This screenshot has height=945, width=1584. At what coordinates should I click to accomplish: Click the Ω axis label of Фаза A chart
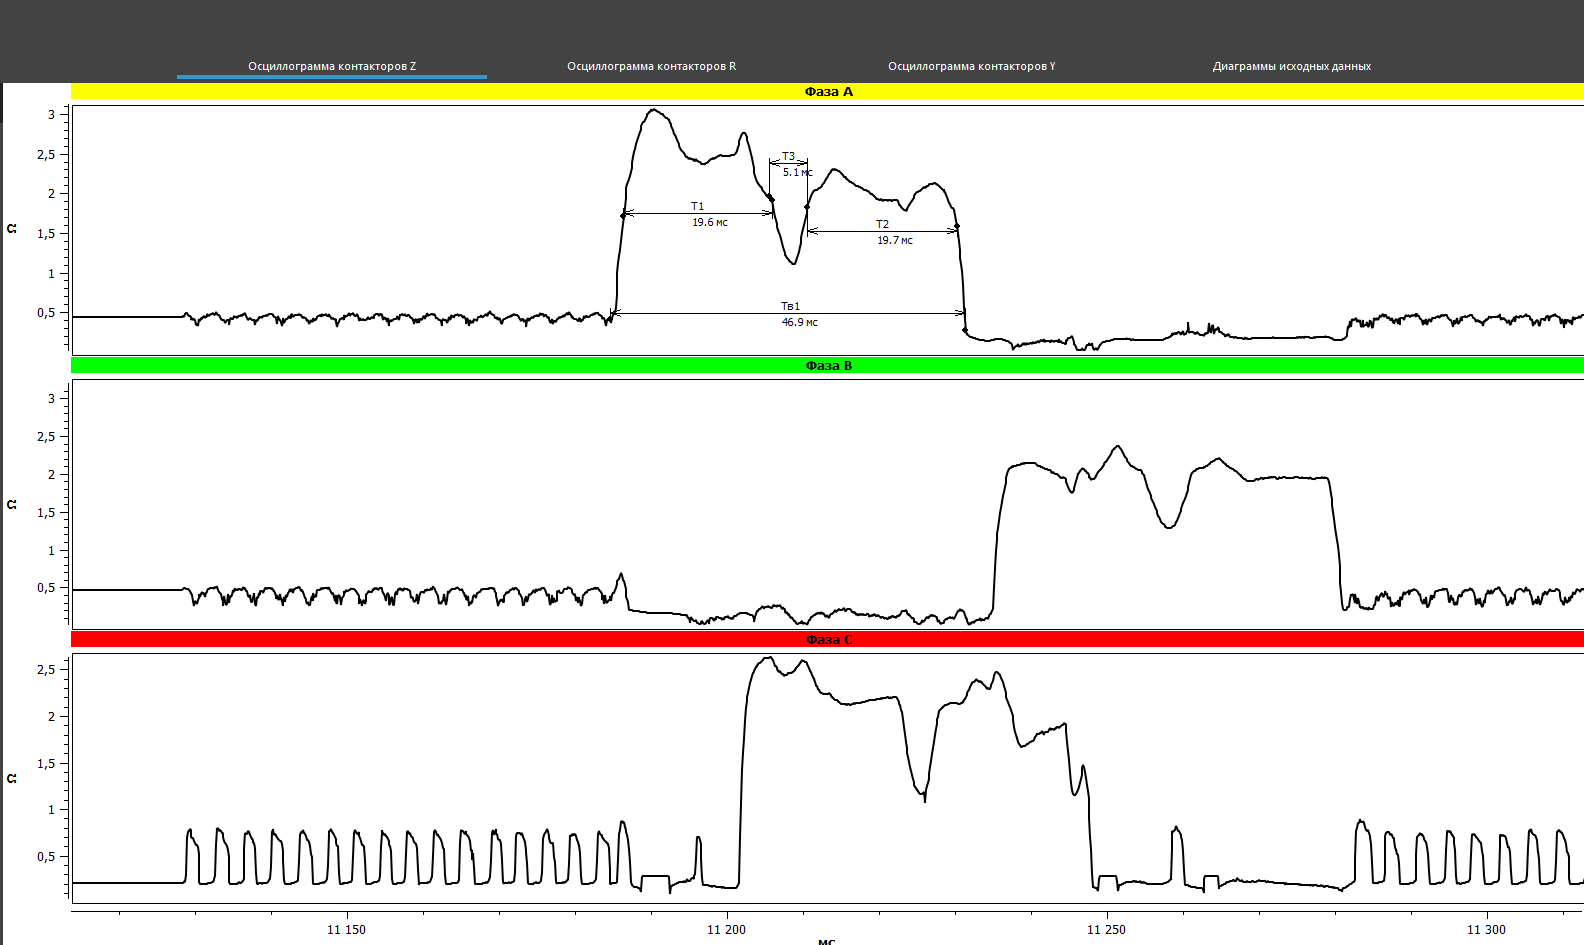(12, 229)
